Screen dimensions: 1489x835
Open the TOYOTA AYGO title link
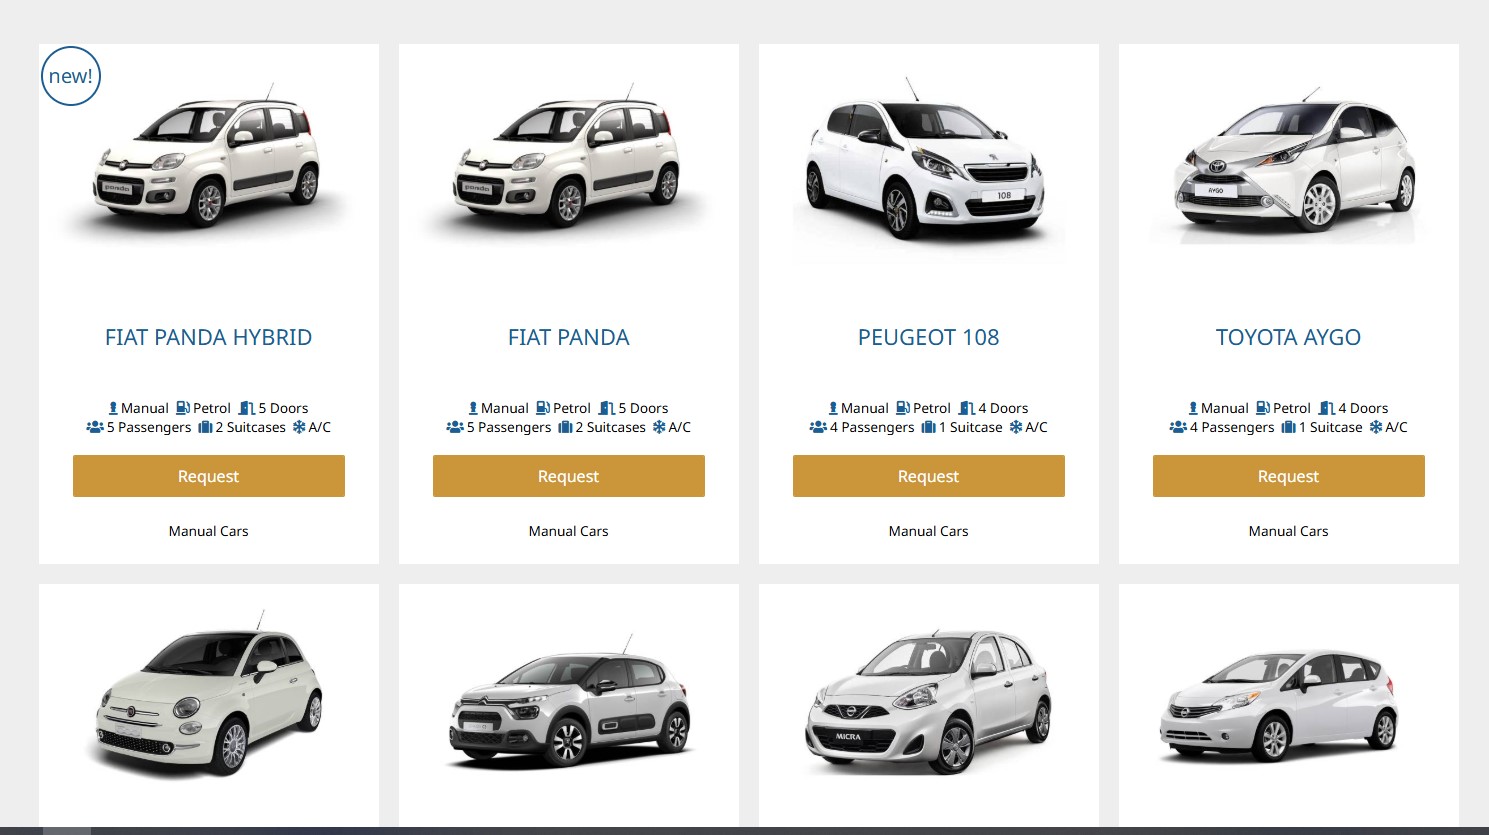1289,338
